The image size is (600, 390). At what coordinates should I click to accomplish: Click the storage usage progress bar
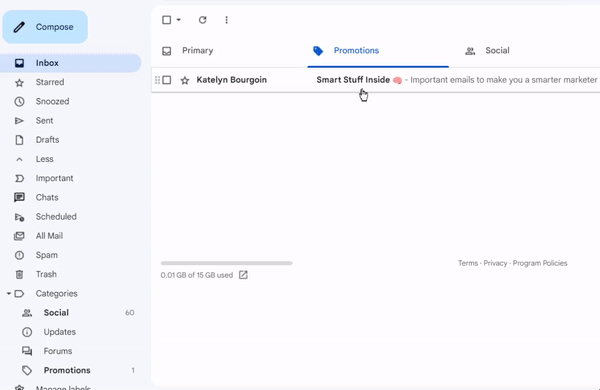227,263
